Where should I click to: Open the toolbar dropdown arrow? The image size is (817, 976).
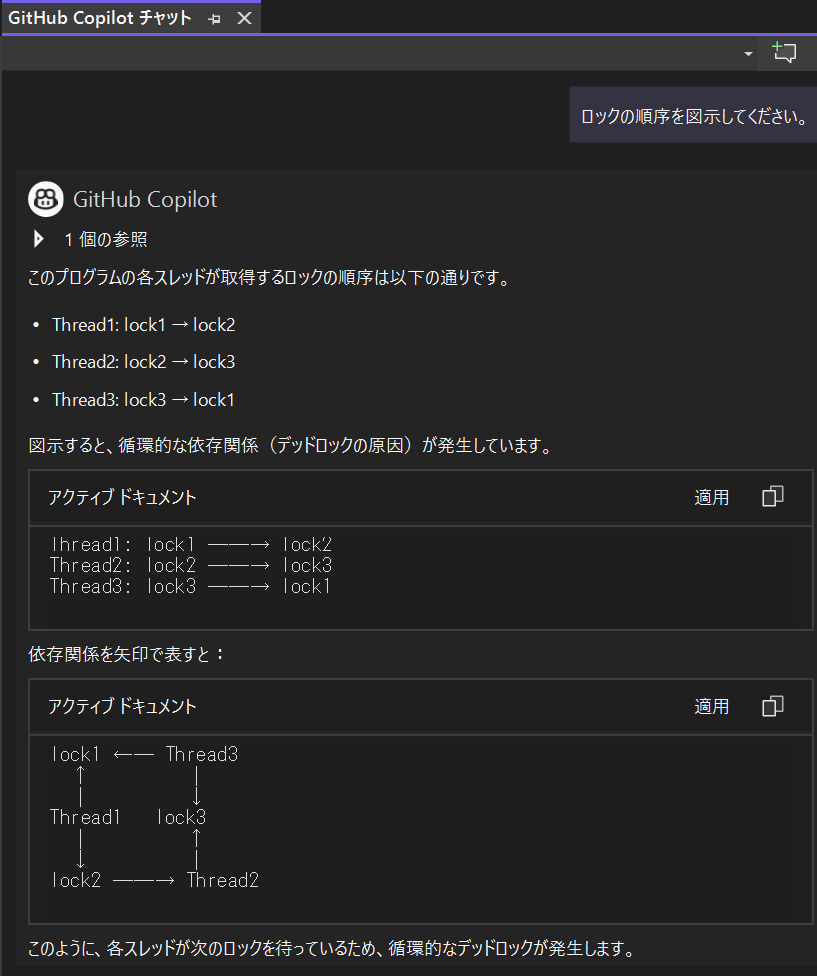[x=748, y=54]
